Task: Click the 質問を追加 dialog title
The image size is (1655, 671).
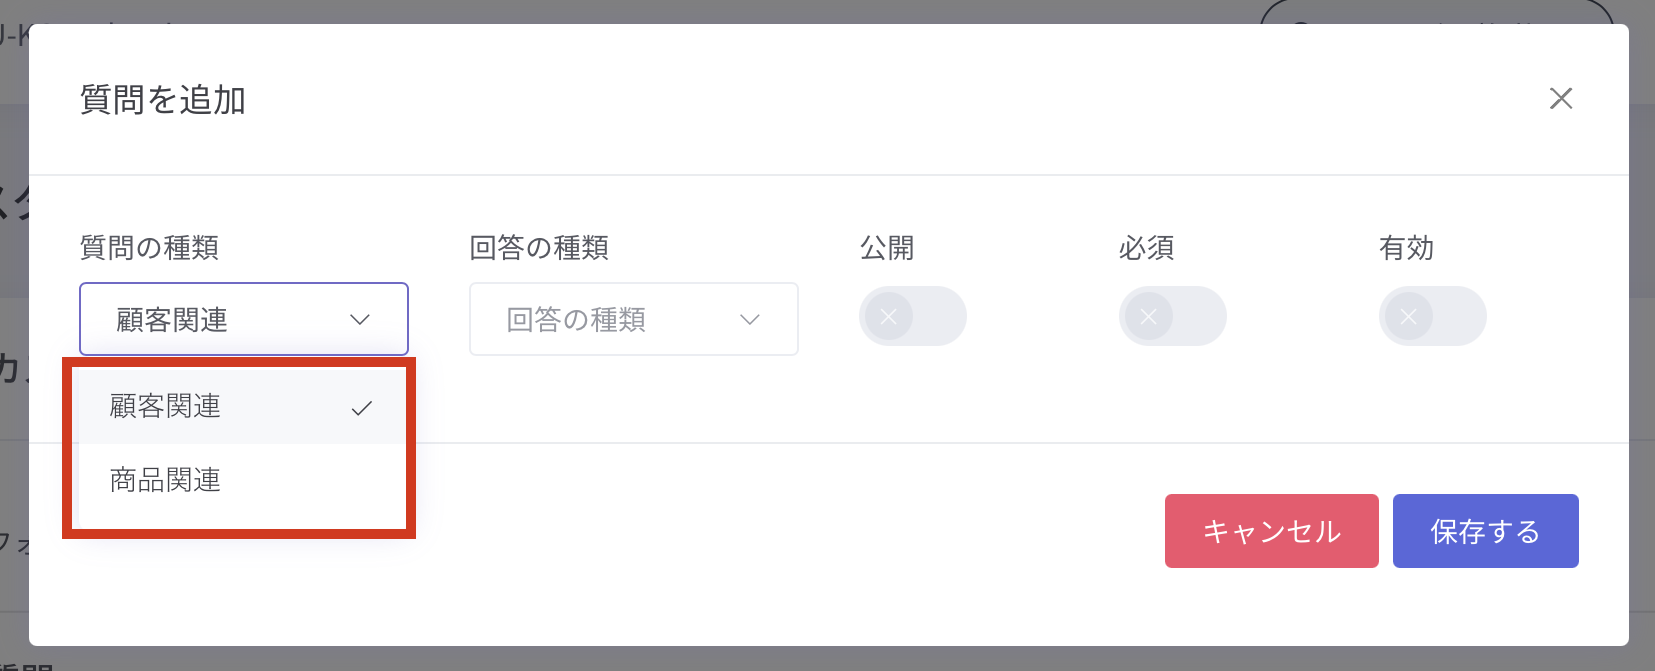Action: (163, 100)
